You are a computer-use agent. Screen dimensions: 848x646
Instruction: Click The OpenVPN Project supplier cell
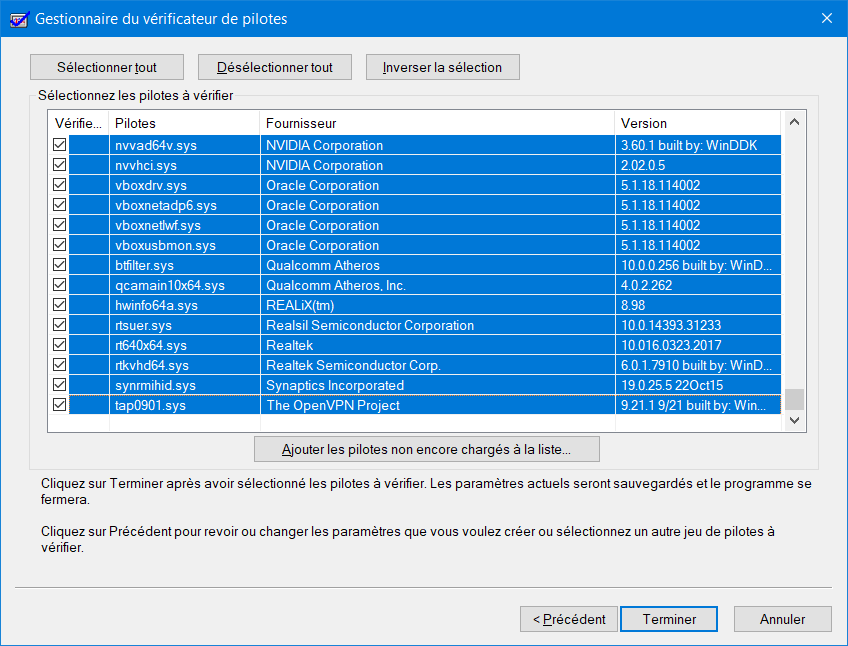point(438,405)
